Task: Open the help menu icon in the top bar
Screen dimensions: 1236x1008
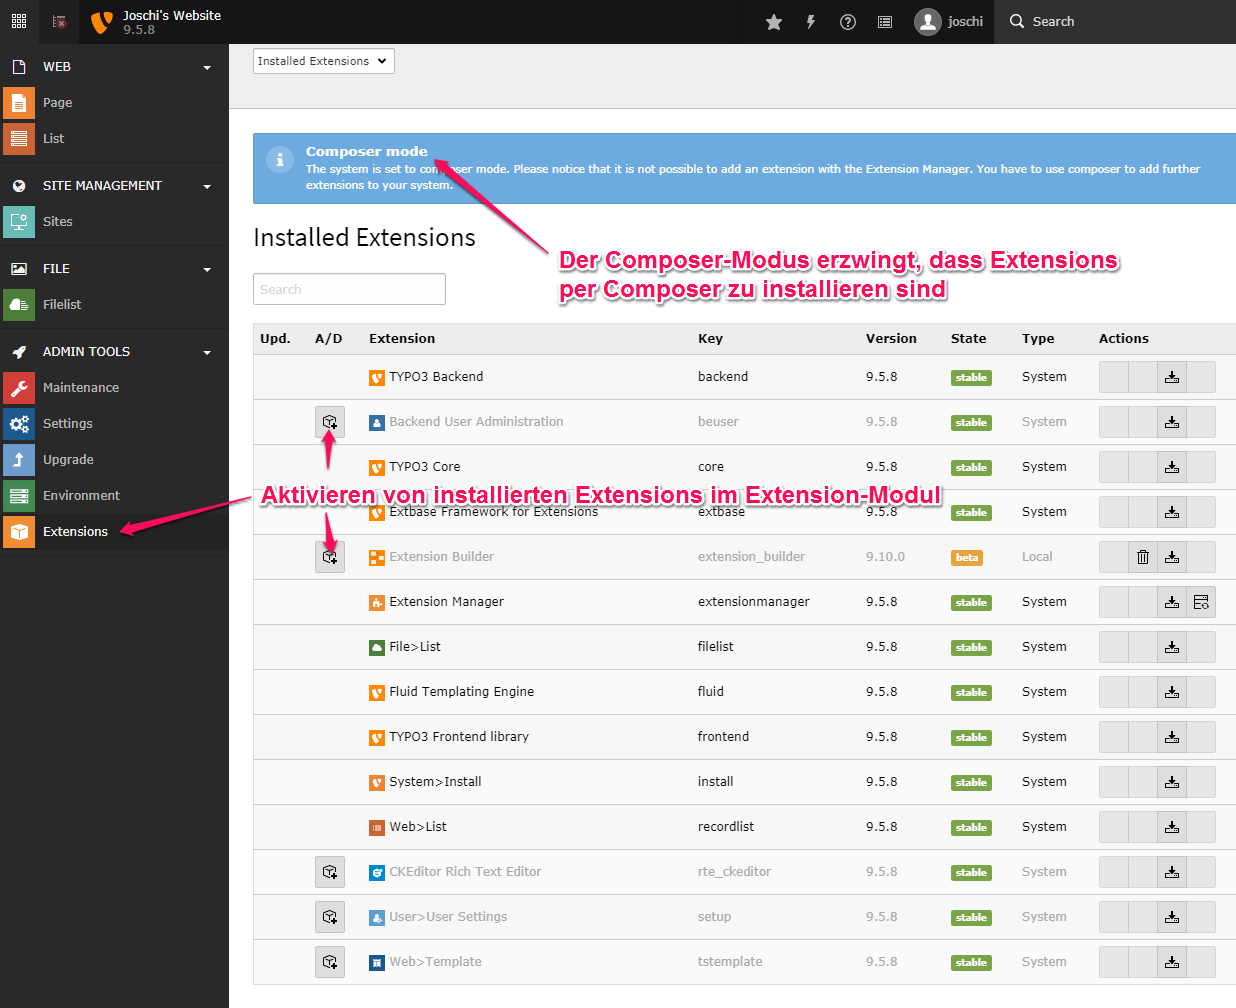Action: (x=847, y=21)
